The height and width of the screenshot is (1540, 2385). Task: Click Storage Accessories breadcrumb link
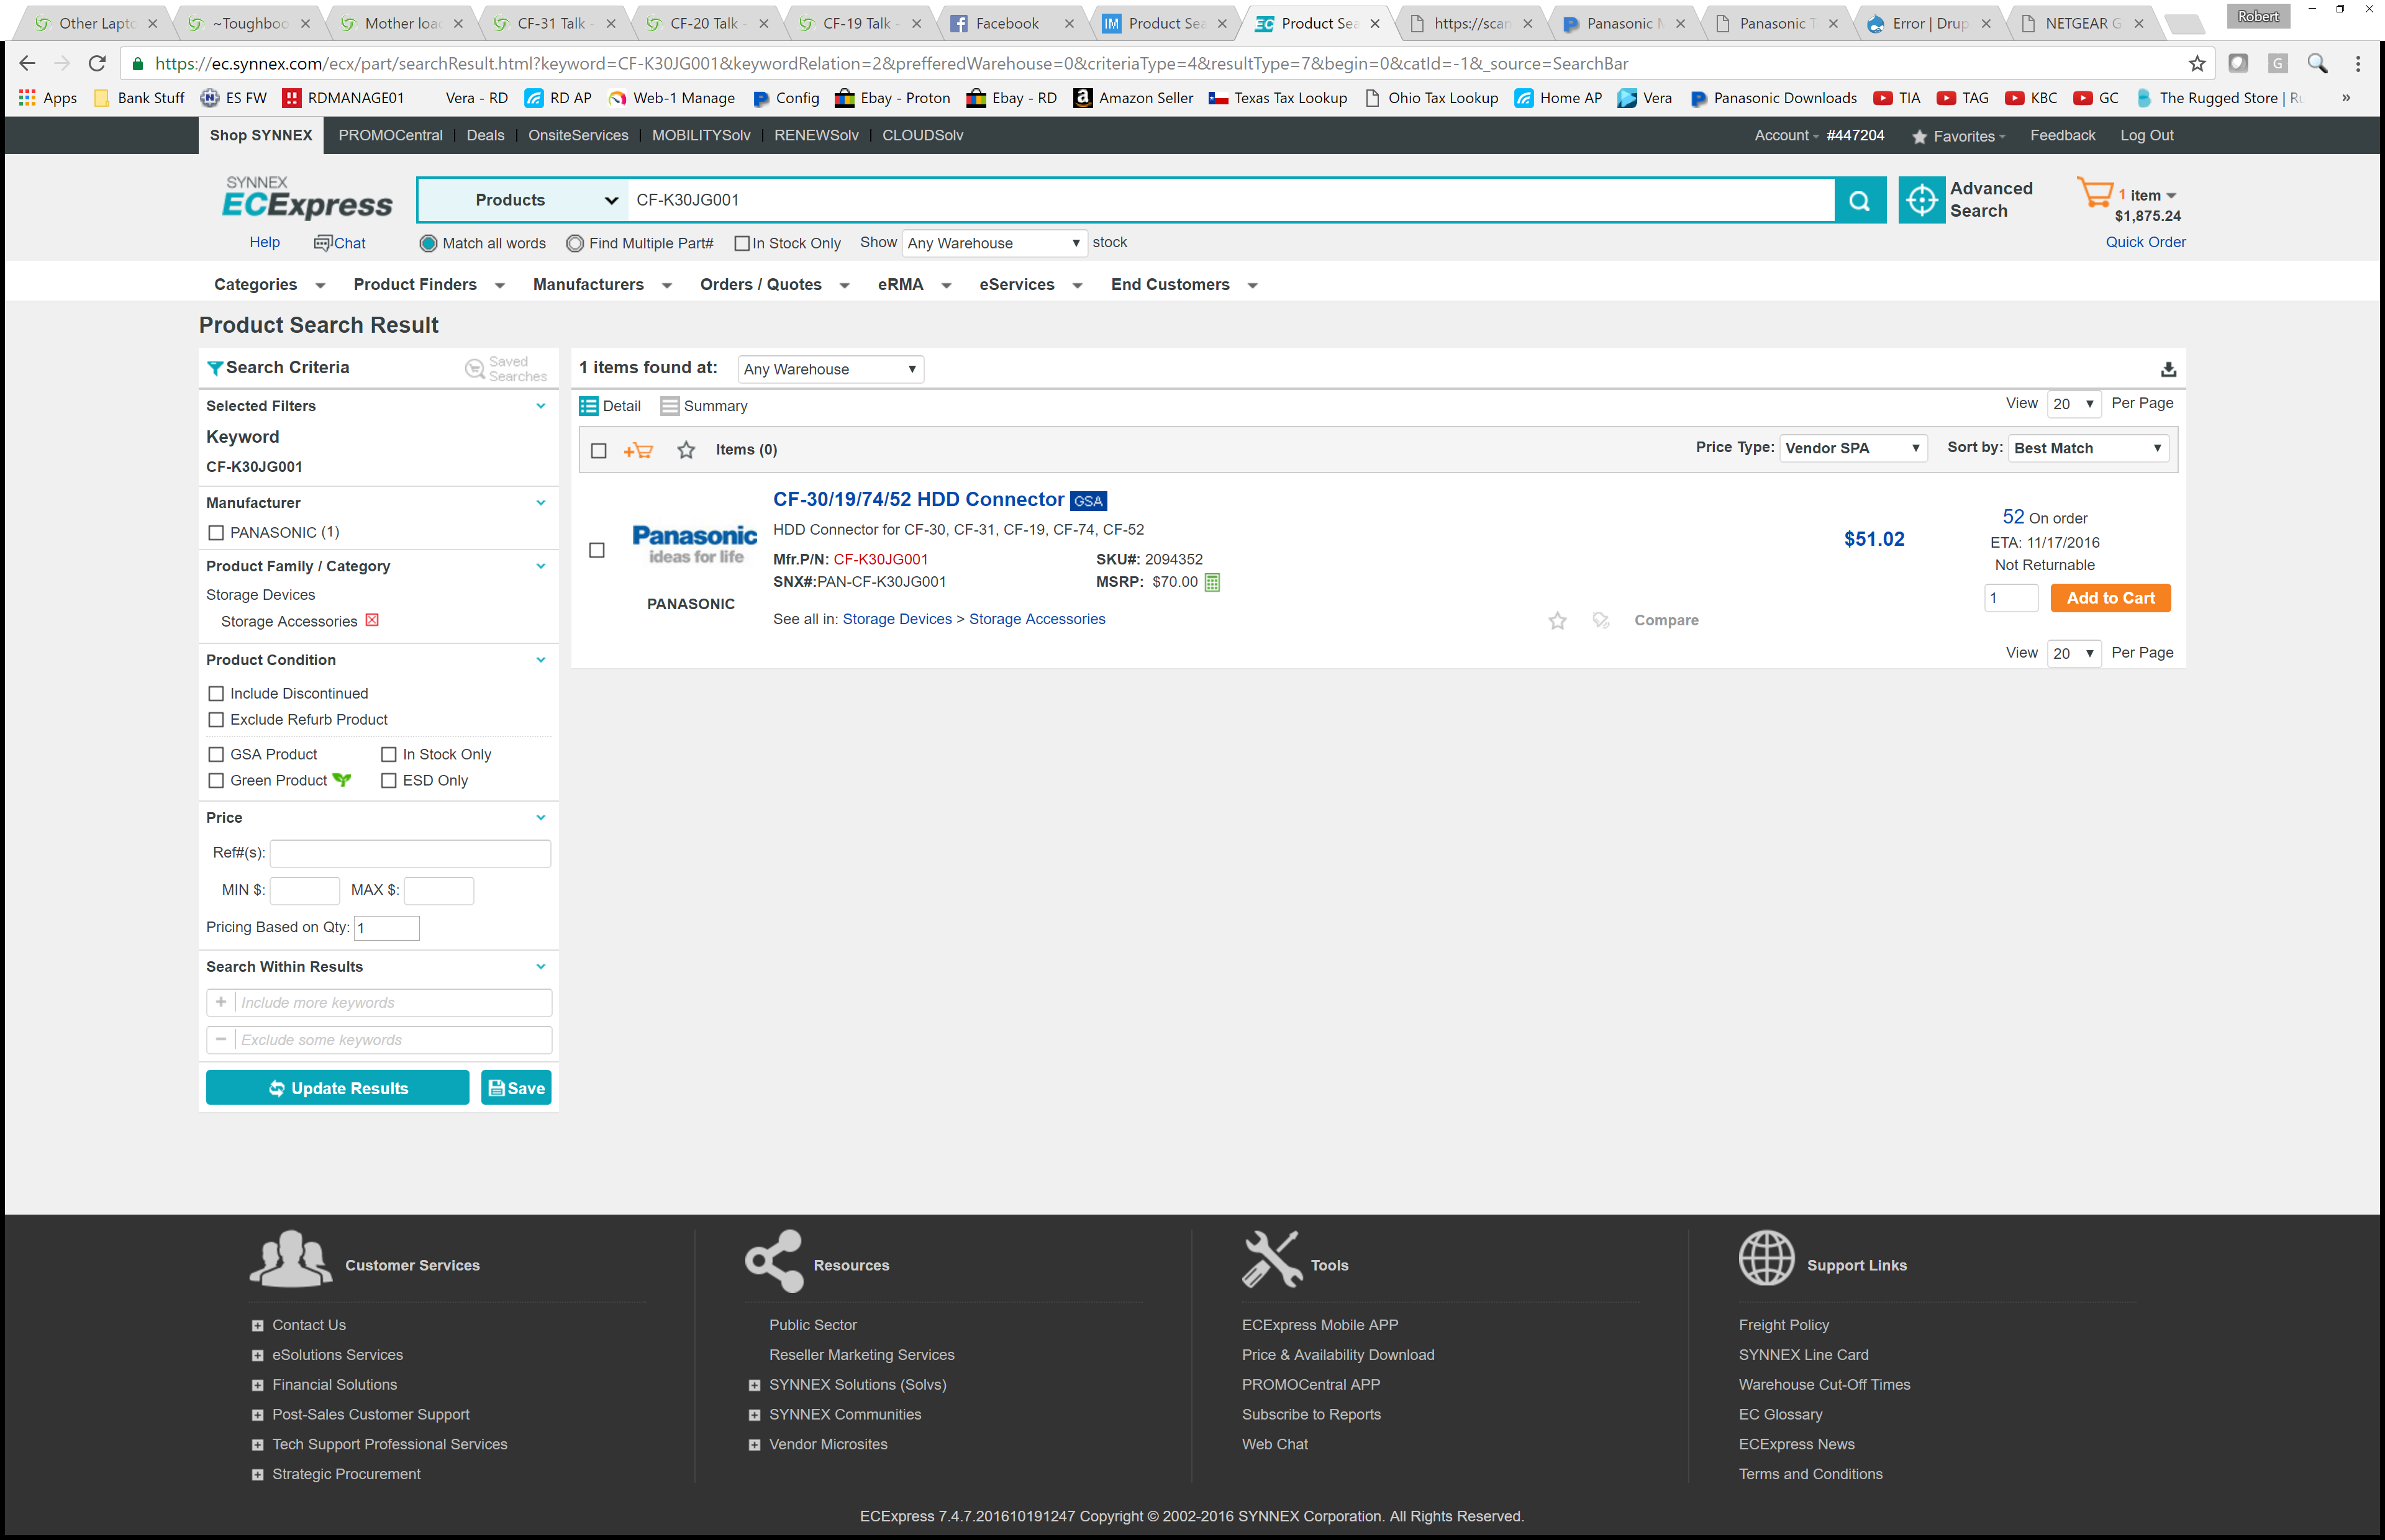click(x=1037, y=620)
